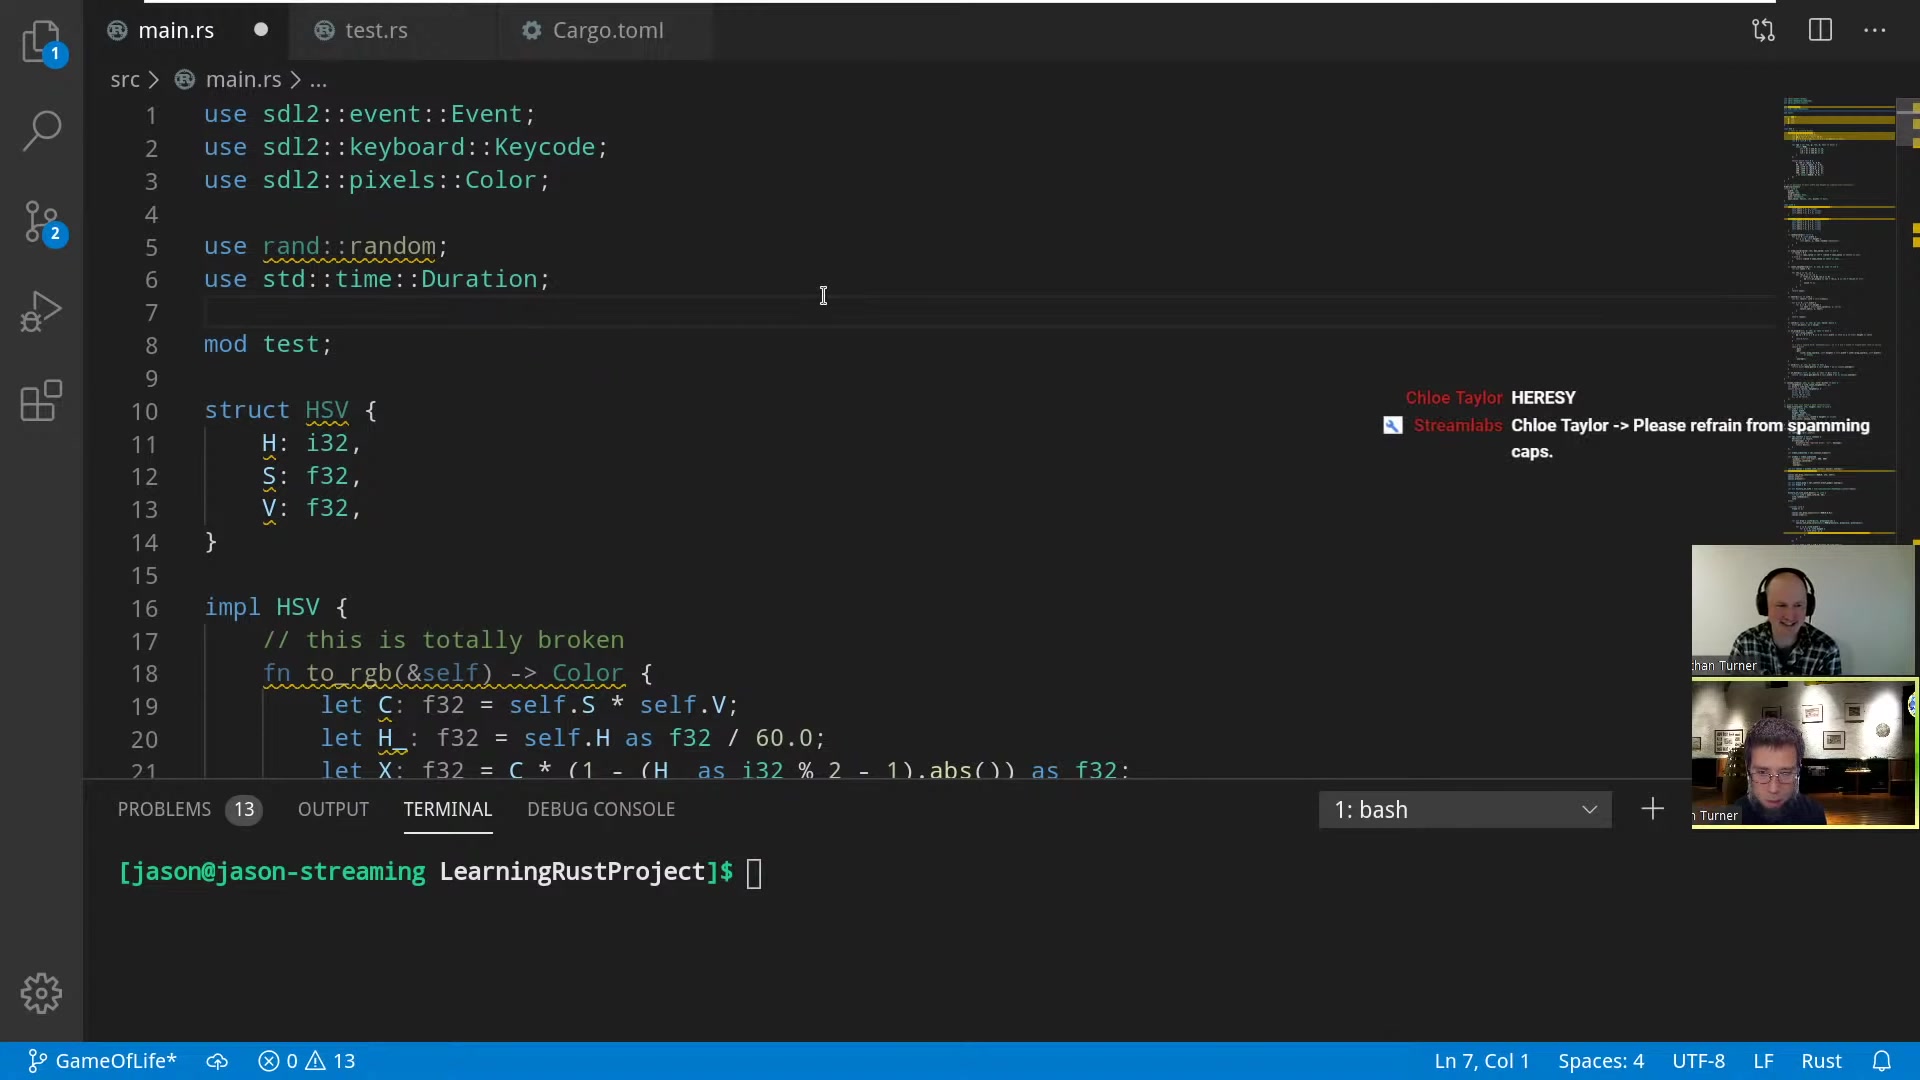Open More Actions ellipsis menu
The height and width of the screenshot is (1080, 1920).
tap(1875, 30)
